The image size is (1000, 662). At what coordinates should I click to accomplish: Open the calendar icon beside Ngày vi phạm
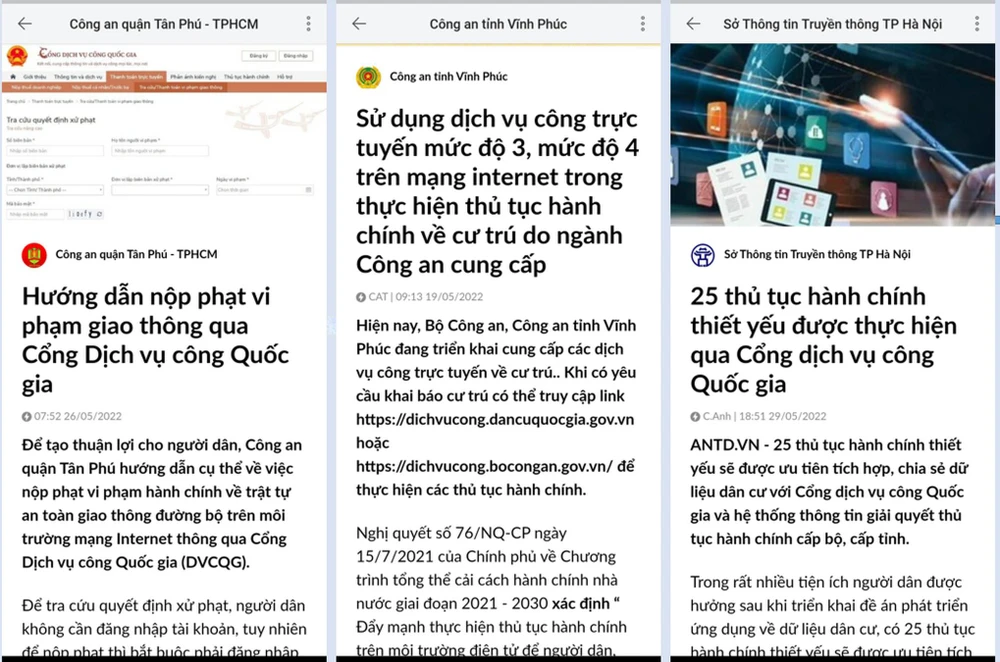(310, 190)
